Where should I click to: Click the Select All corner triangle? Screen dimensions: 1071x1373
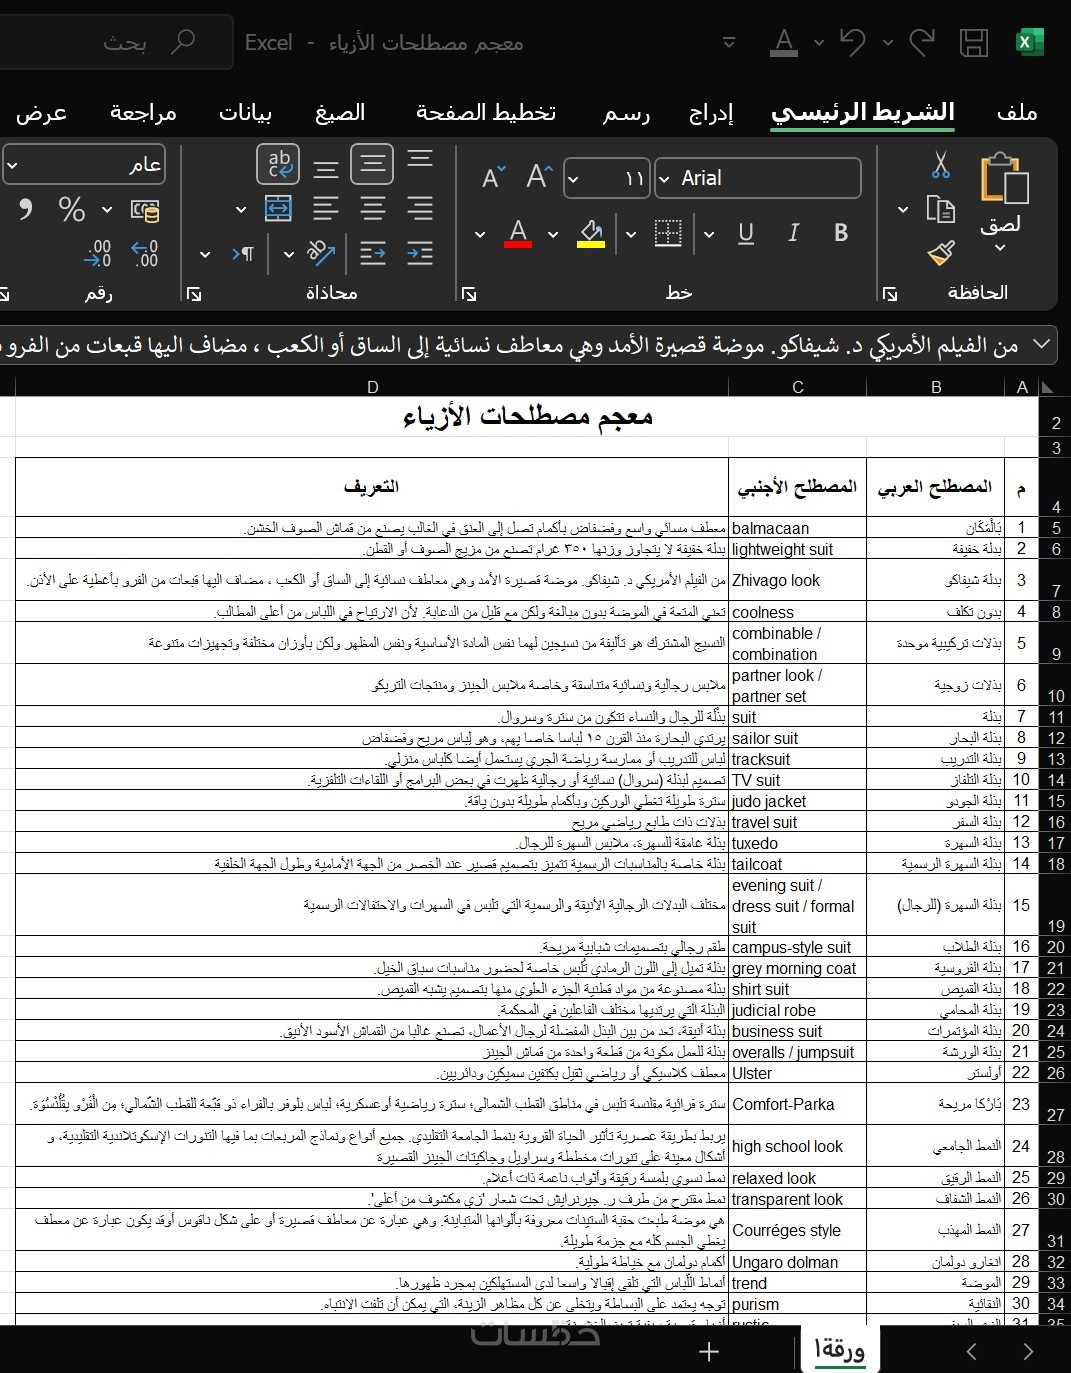(1048, 387)
